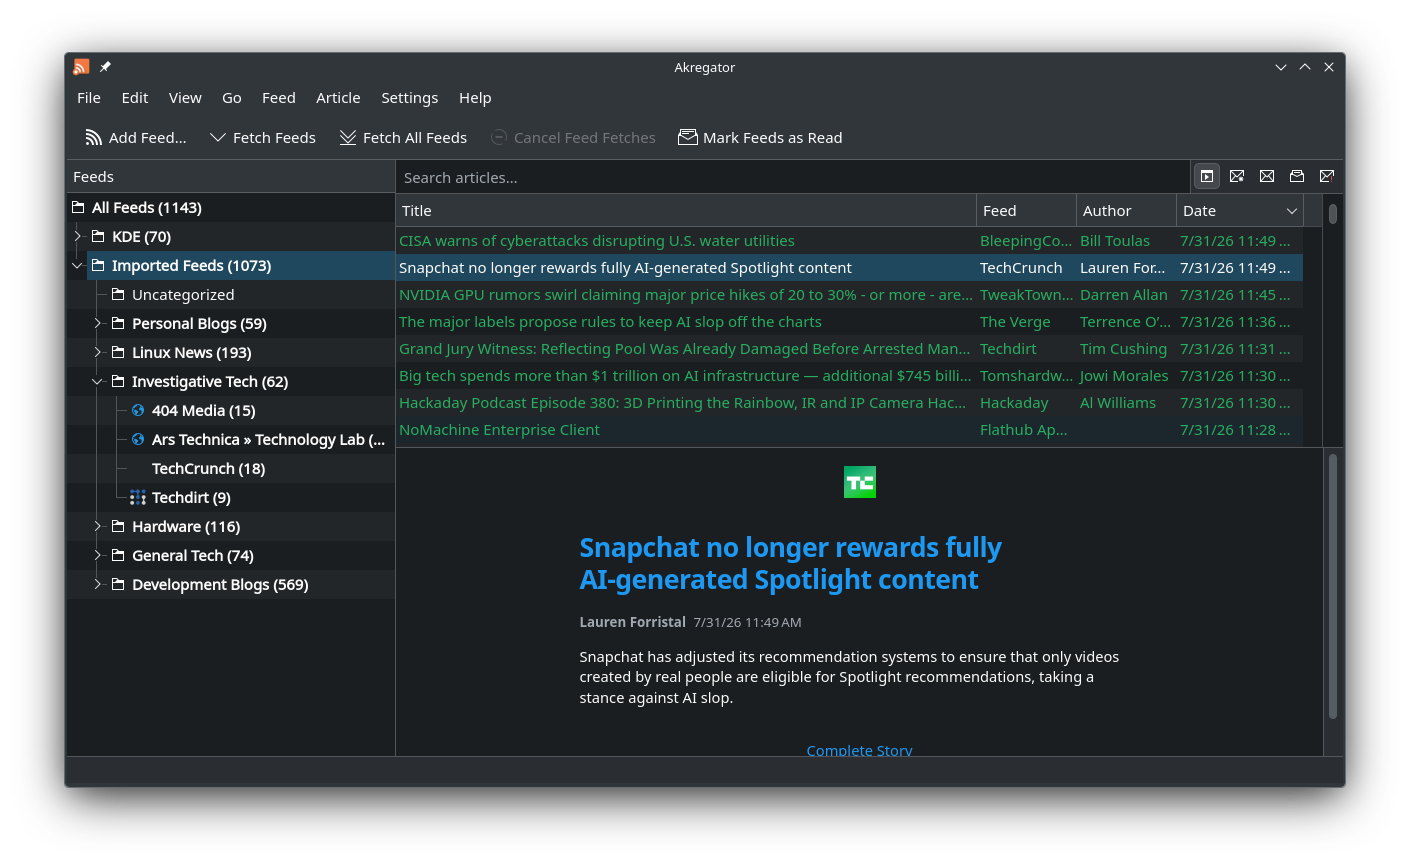Screen dimensions: 1410x864
Task: Click the Author column header
Action: tap(1126, 211)
